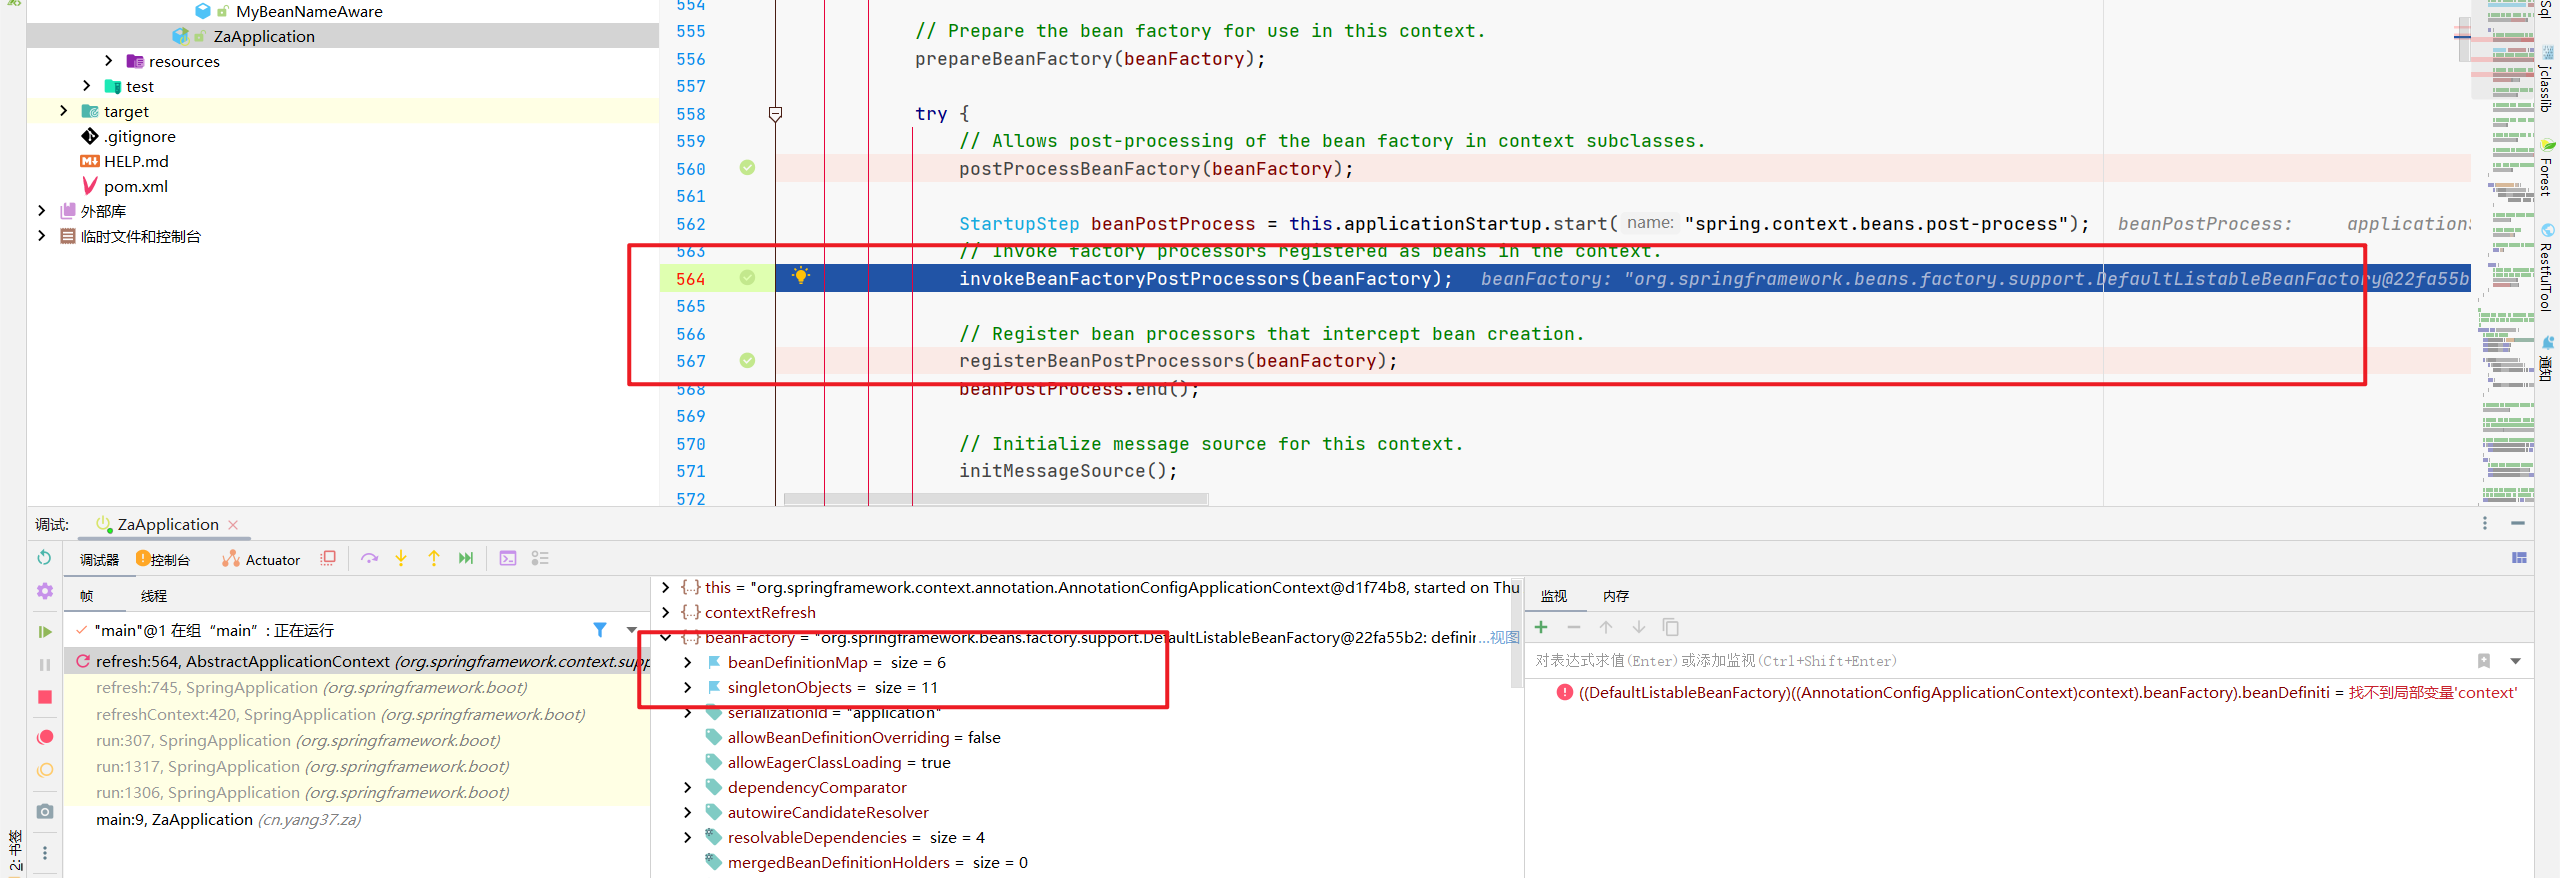Toggle breakpoint on line 564
The image size is (2560, 878).
(747, 278)
